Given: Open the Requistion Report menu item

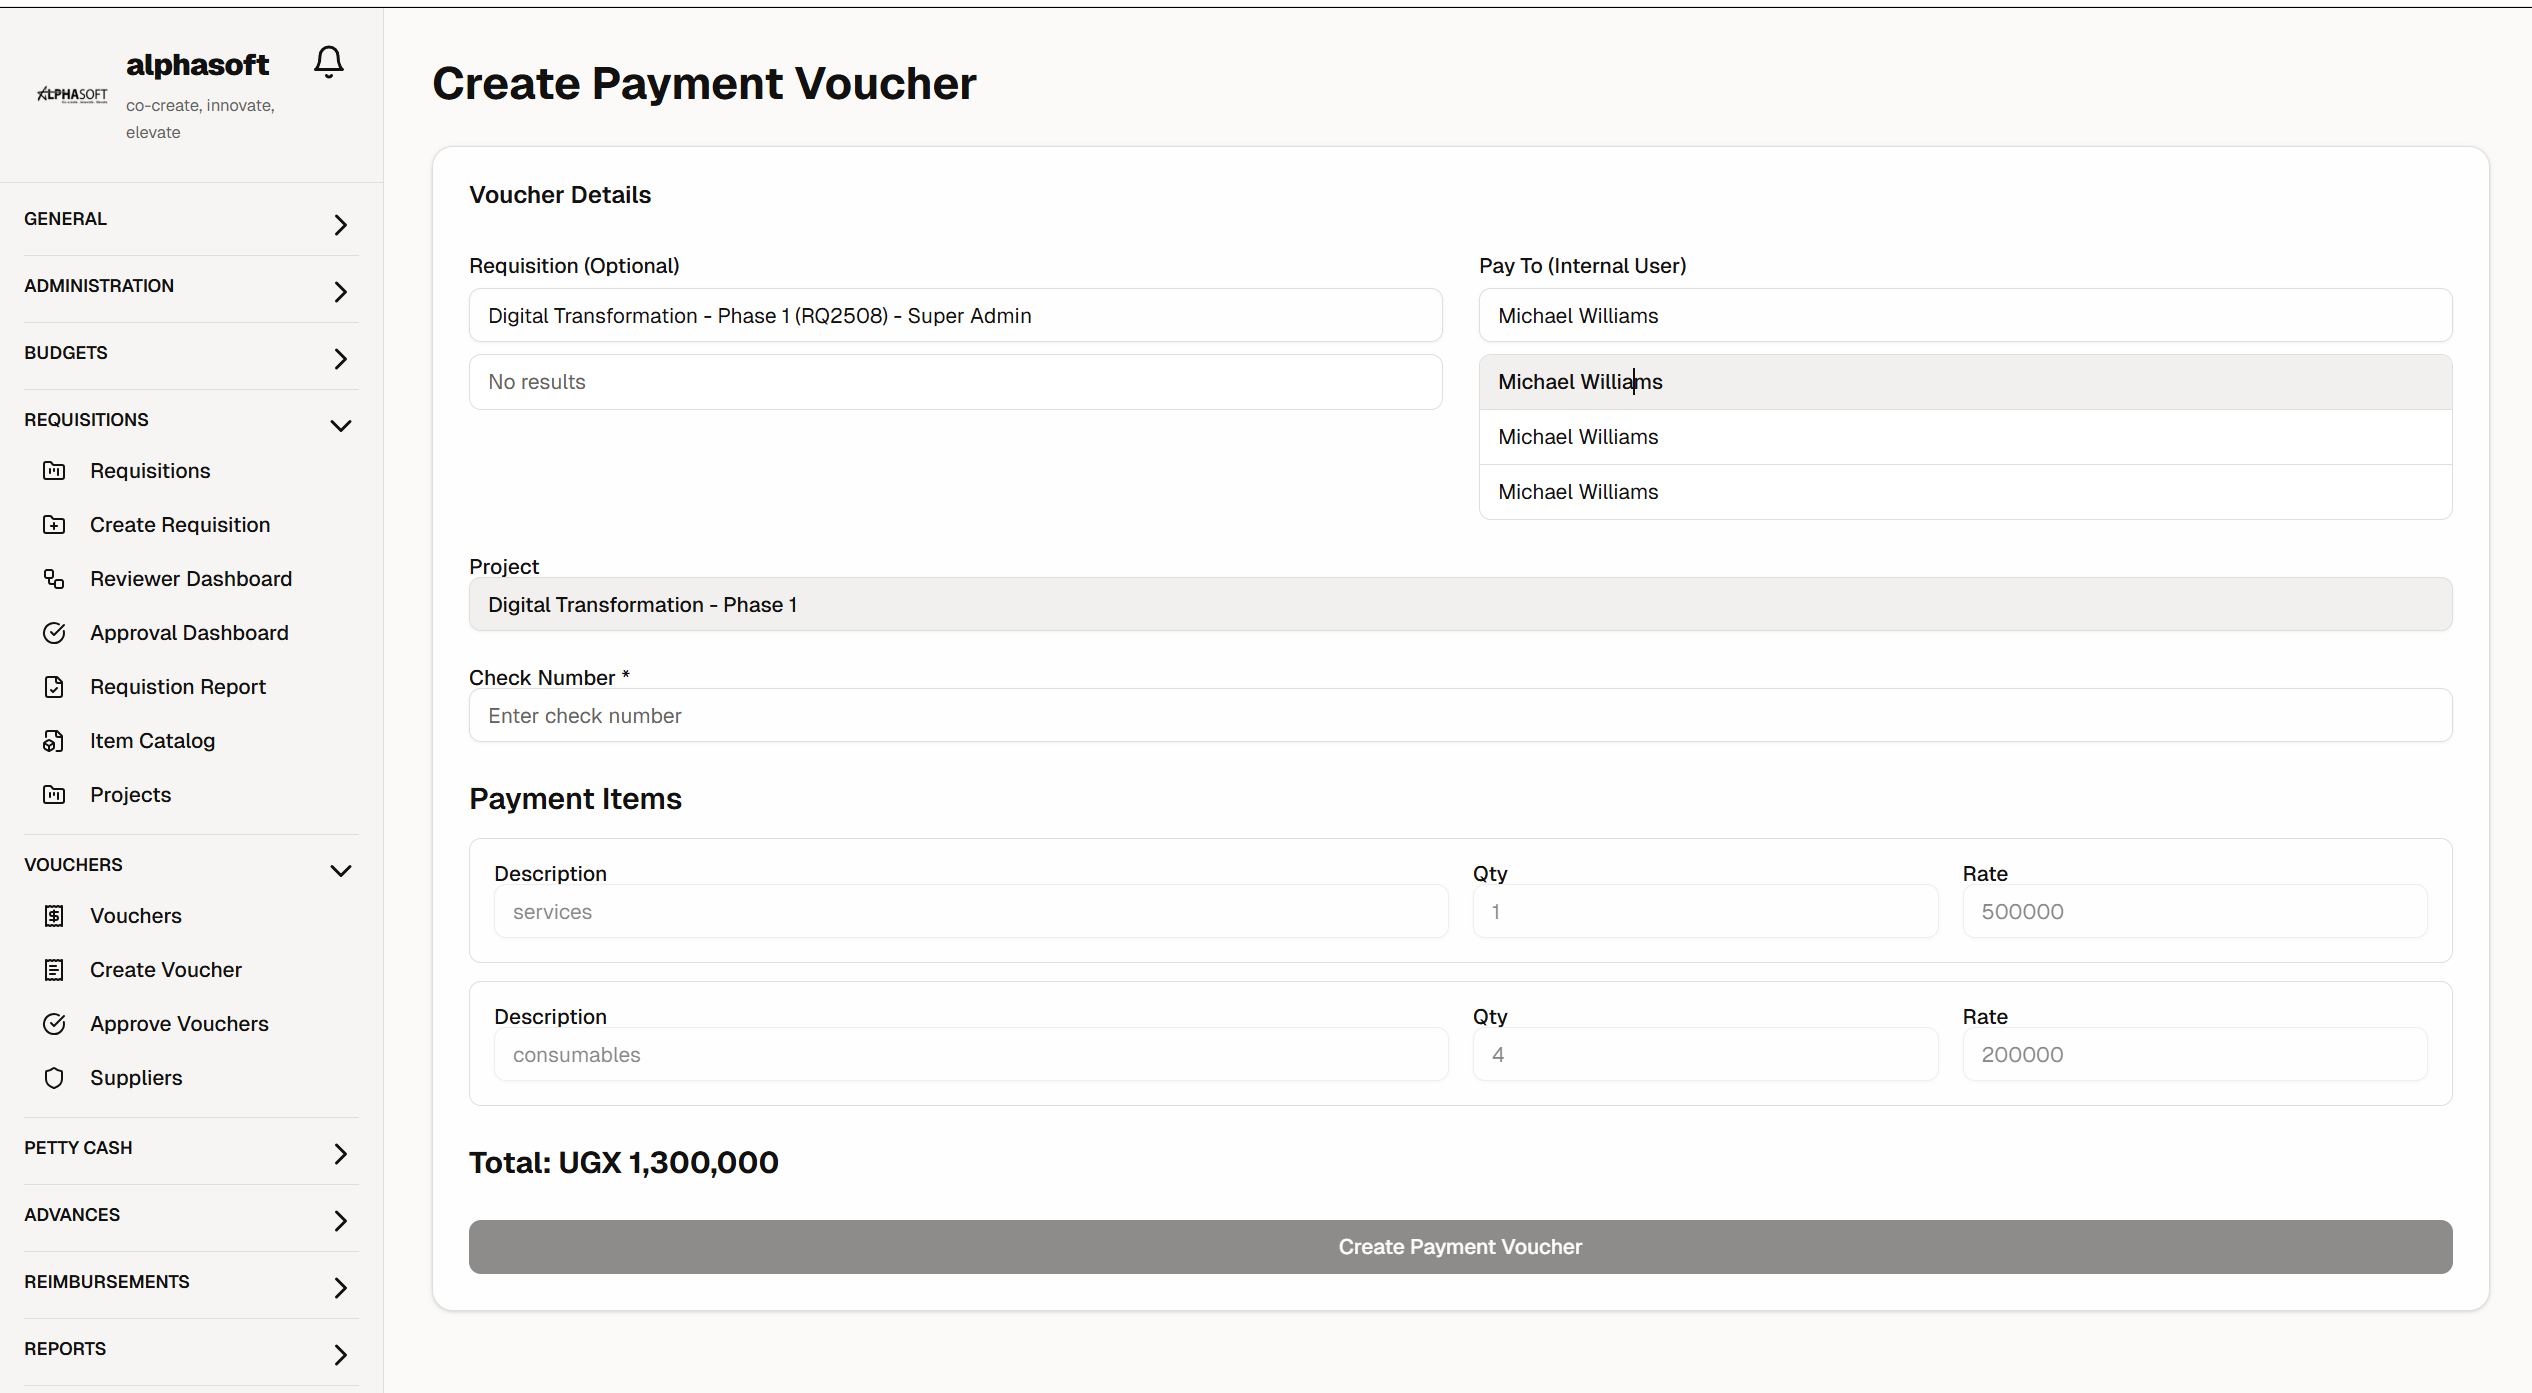Looking at the screenshot, I should click(x=177, y=687).
